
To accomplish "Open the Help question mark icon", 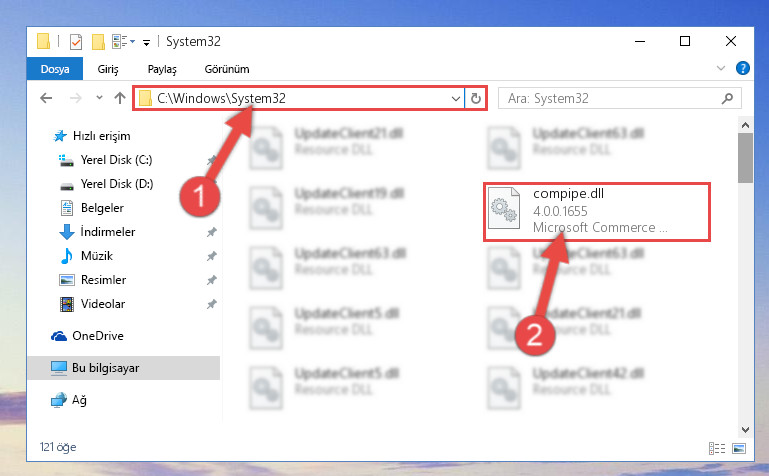I will coord(743,68).
